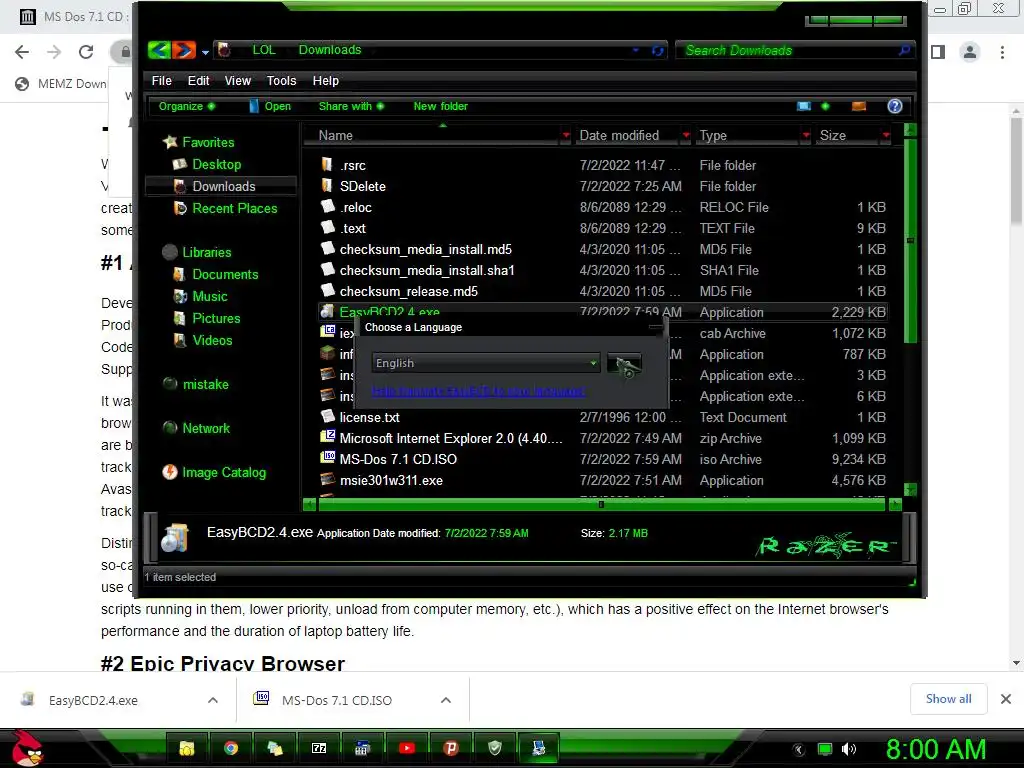Click the help translate EasyBCD link

coord(478,391)
